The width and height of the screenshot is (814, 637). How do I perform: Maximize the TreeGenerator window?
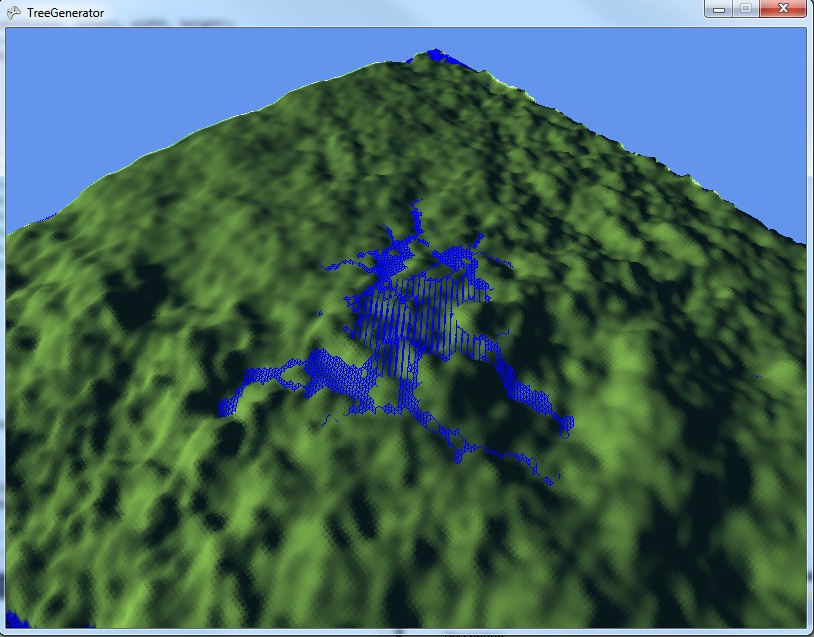tap(745, 9)
